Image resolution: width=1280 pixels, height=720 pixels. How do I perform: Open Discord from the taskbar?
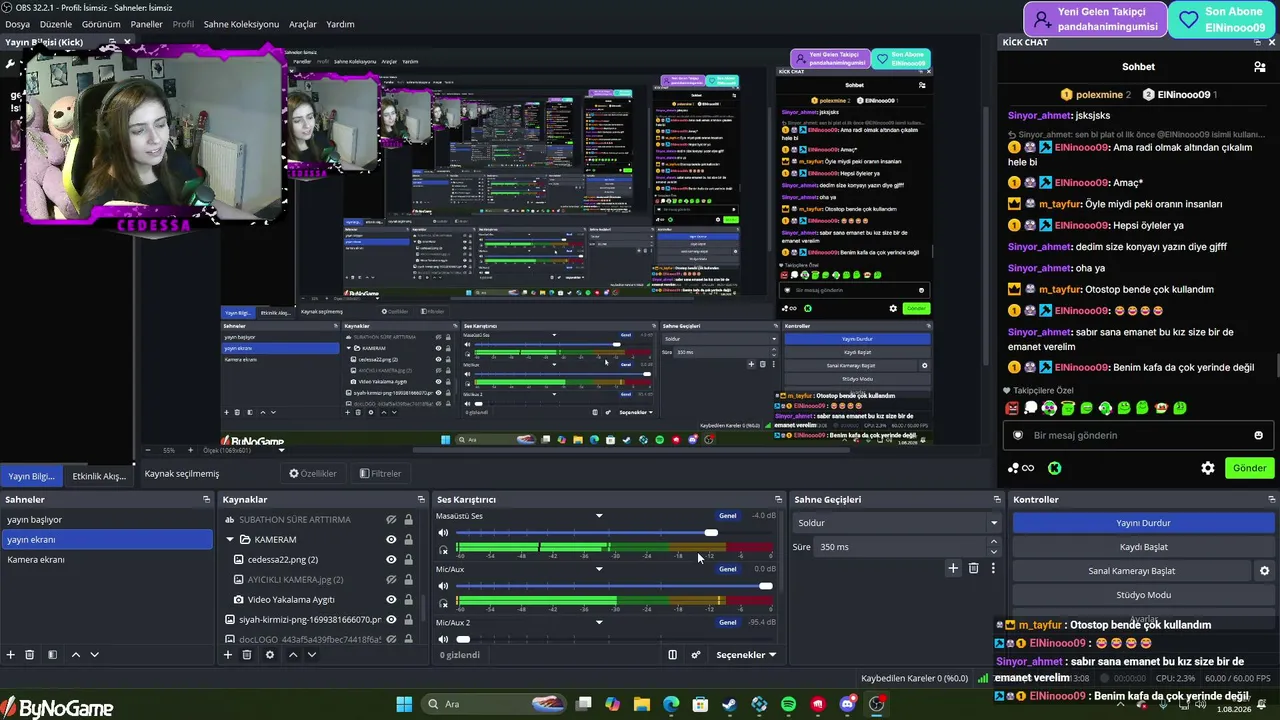(847, 705)
